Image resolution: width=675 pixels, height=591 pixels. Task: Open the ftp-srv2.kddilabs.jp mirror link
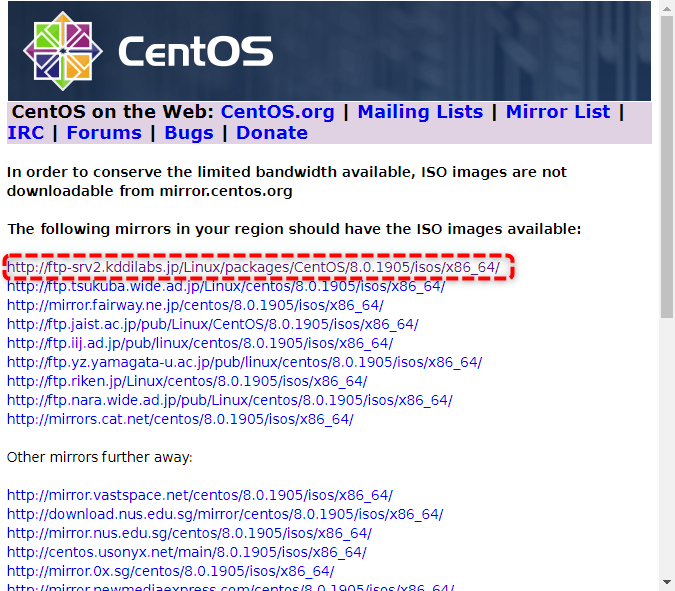(x=253, y=267)
